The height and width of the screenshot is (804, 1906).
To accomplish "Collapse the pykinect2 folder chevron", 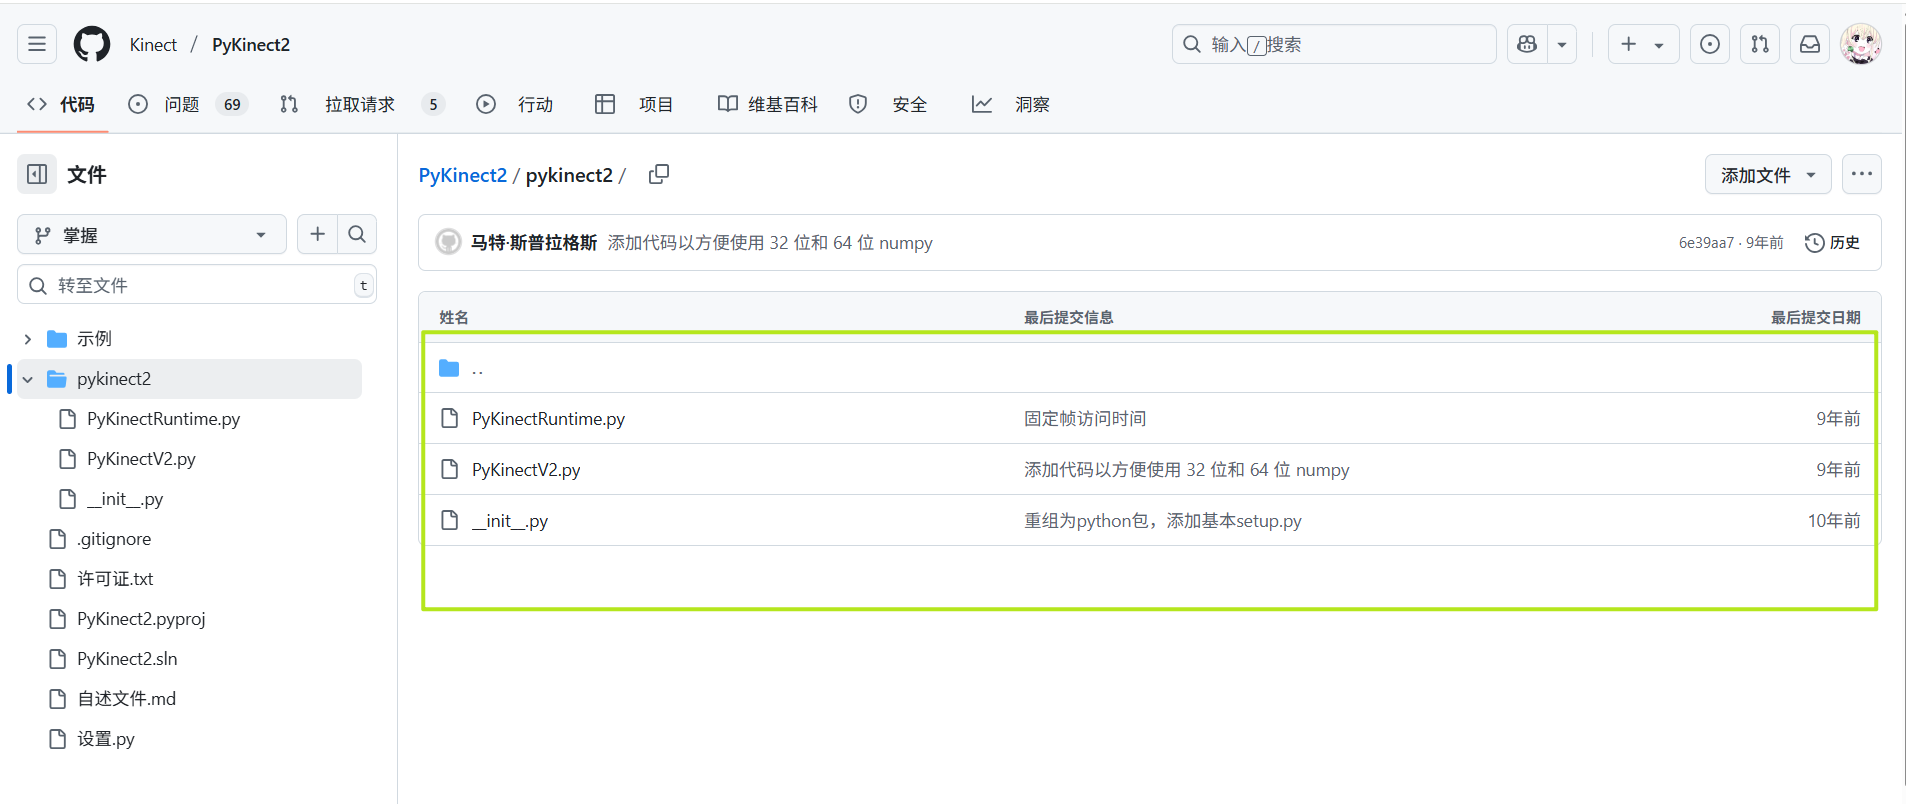I will click(28, 379).
